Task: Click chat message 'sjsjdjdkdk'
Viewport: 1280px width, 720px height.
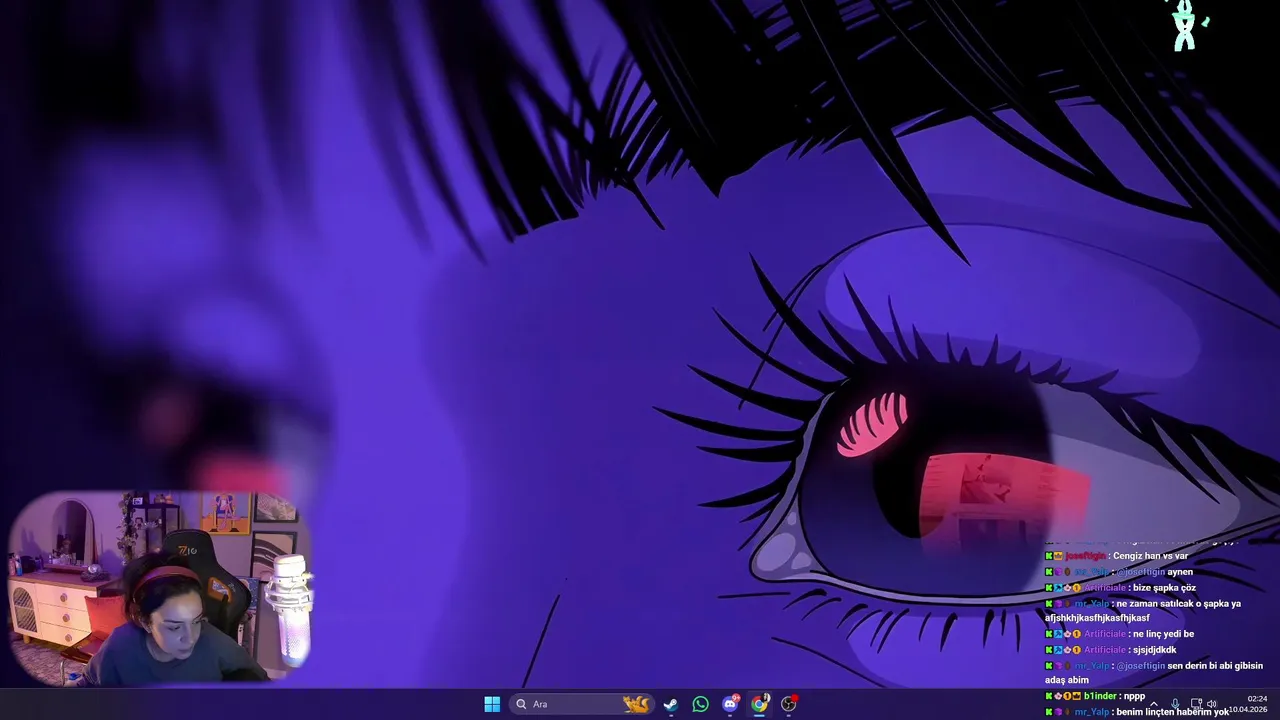Action: pyautogui.click(x=1155, y=650)
